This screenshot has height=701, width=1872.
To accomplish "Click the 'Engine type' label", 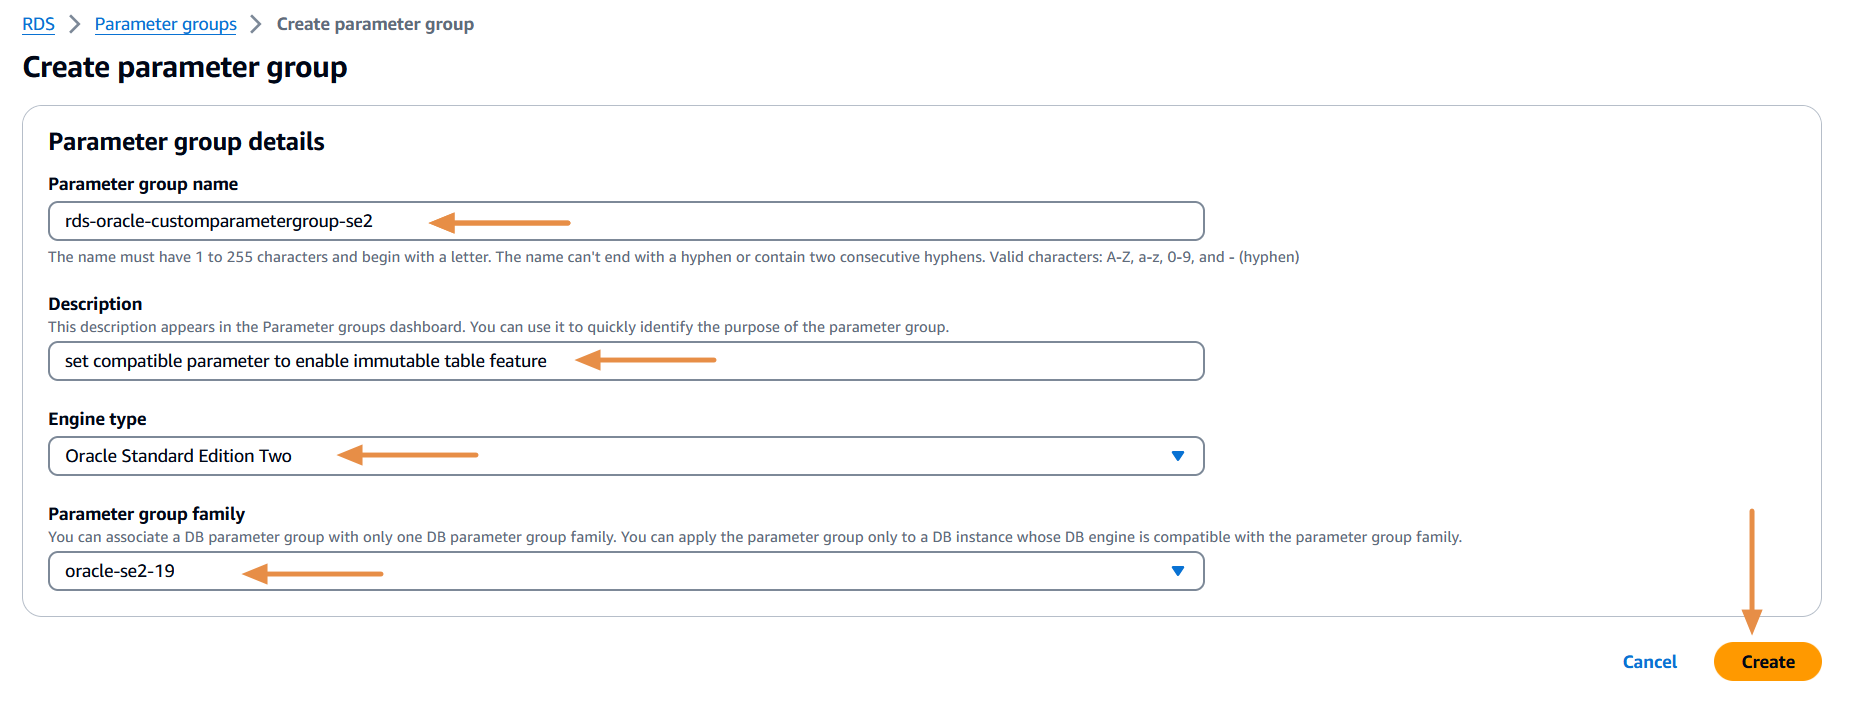I will (97, 419).
